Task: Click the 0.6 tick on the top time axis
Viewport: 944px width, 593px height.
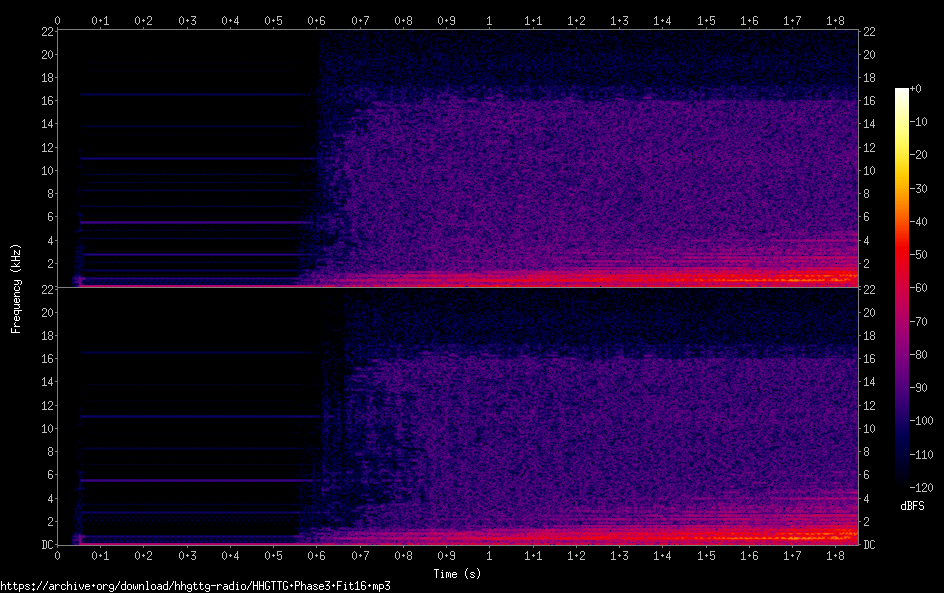Action: point(316,20)
